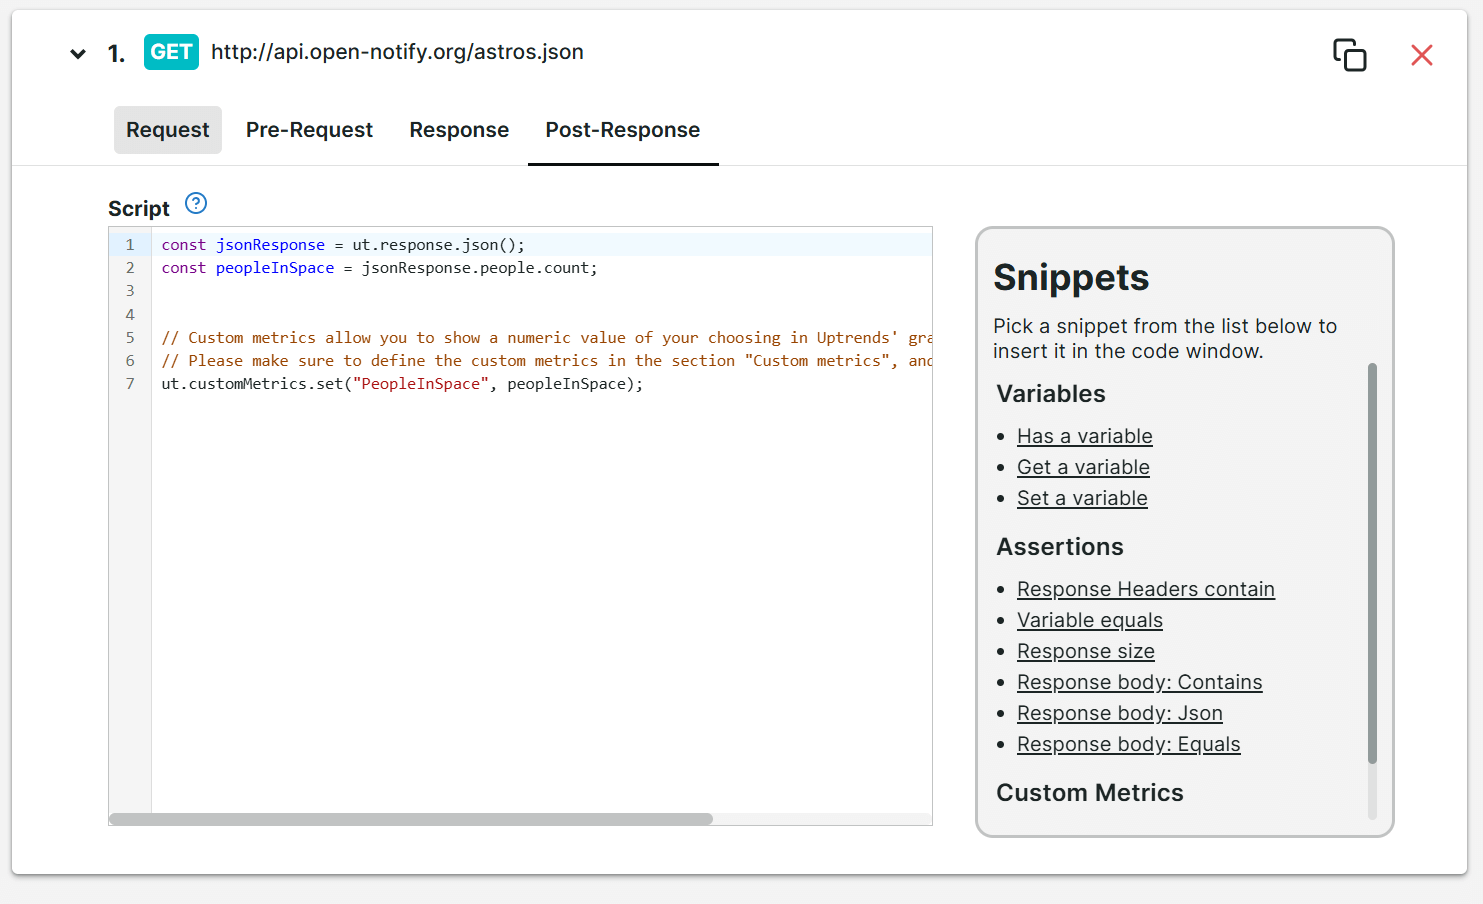This screenshot has width=1483, height=904.
Task: Insert 'Response body: Json' snippet
Action: (1120, 713)
